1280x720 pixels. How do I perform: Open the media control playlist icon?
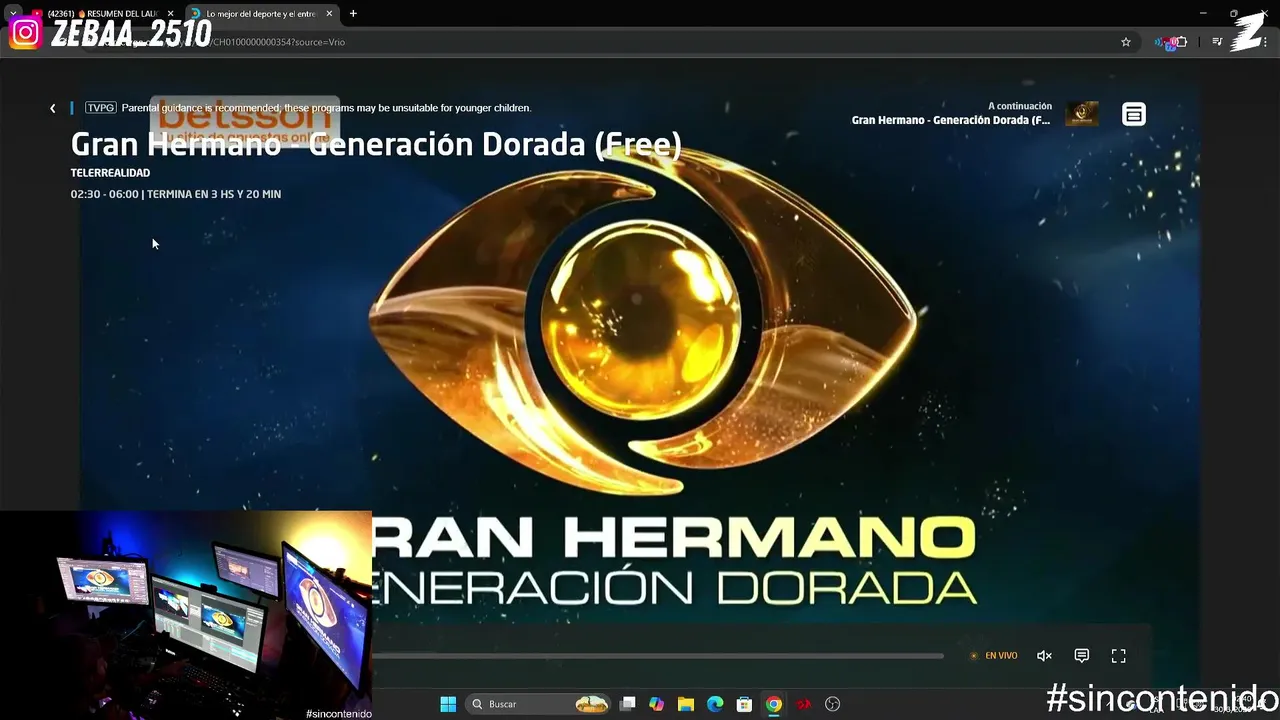point(1217,42)
